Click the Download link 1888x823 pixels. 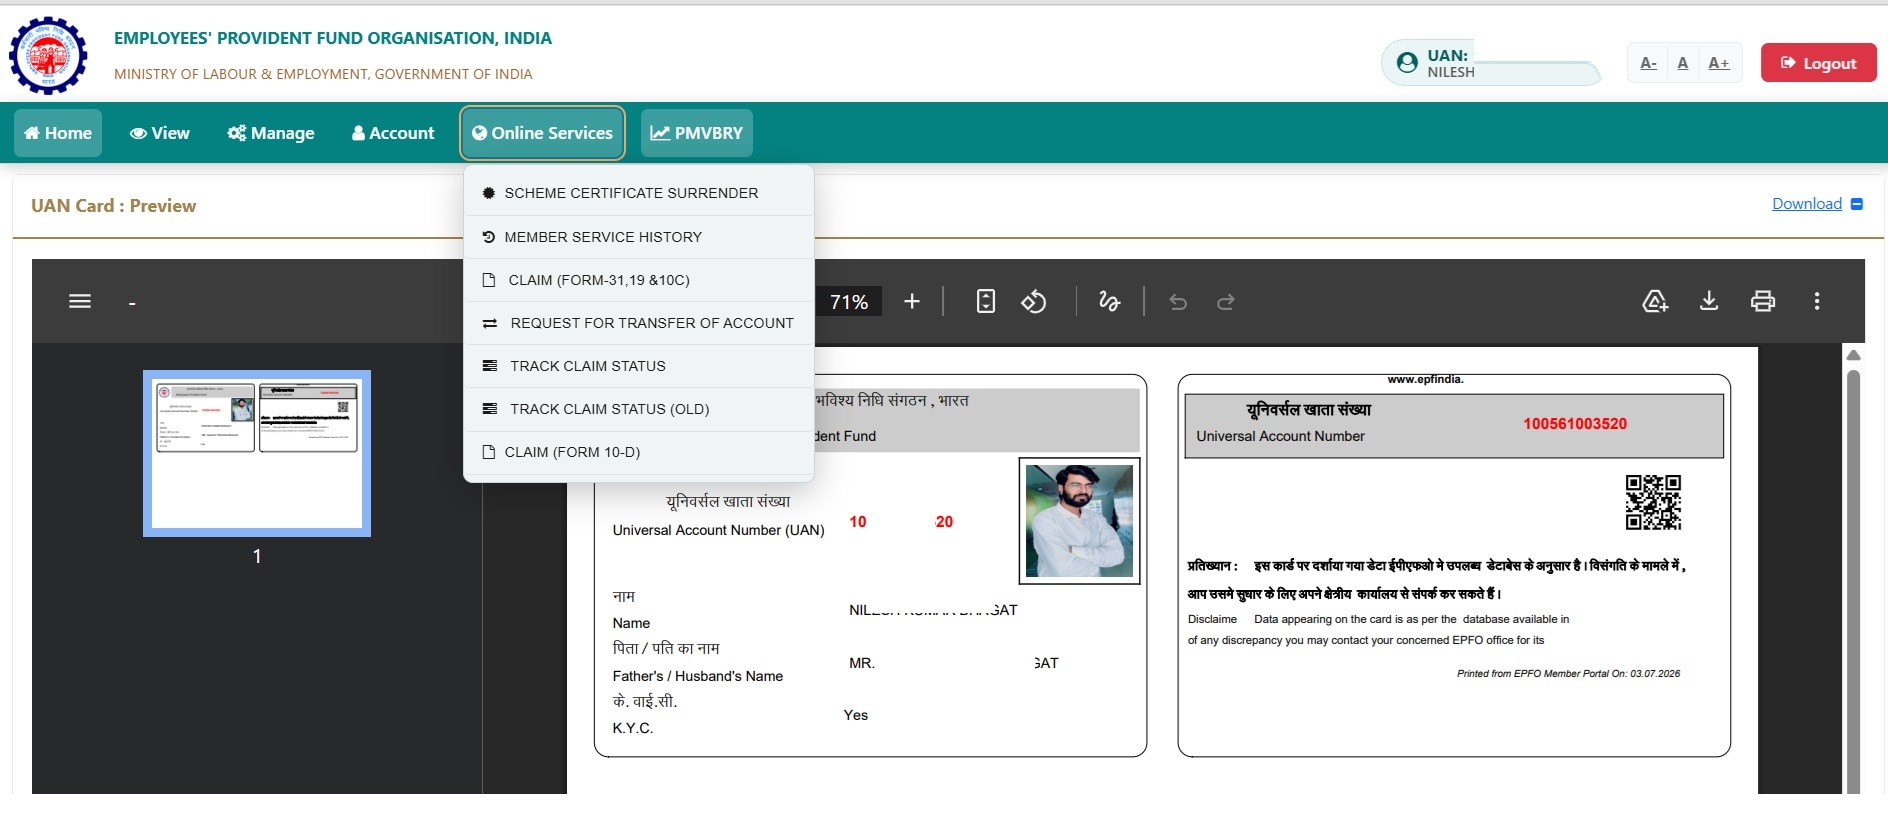pos(1807,204)
